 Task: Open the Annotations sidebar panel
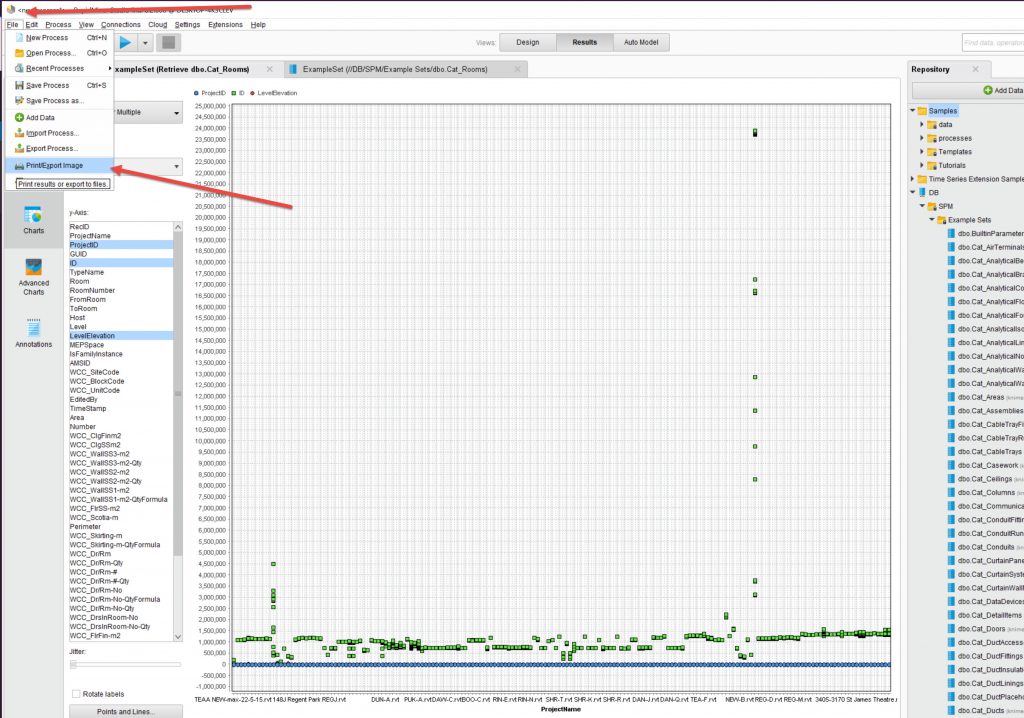33,332
